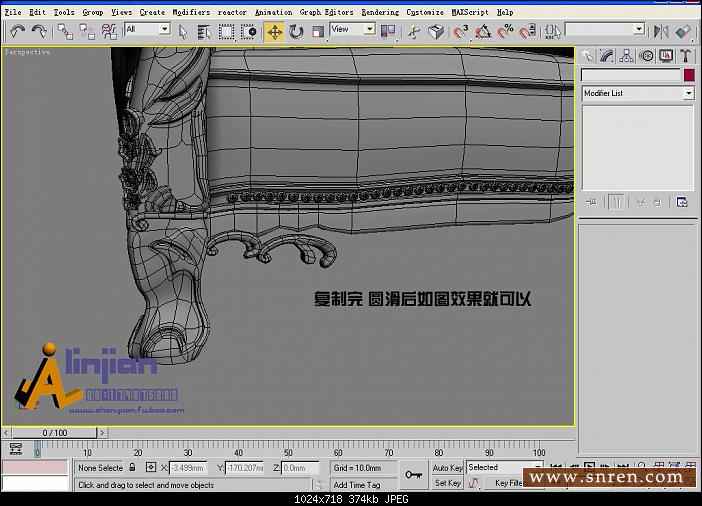
Task: Open the Rendering menu
Action: 379,12
